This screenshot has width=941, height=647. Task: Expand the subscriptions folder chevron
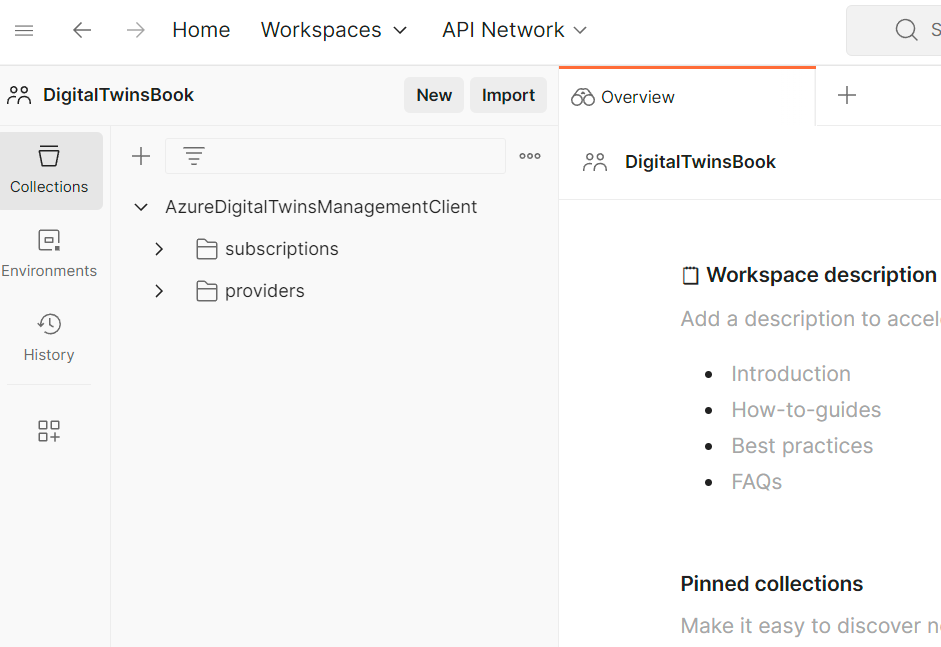click(159, 249)
